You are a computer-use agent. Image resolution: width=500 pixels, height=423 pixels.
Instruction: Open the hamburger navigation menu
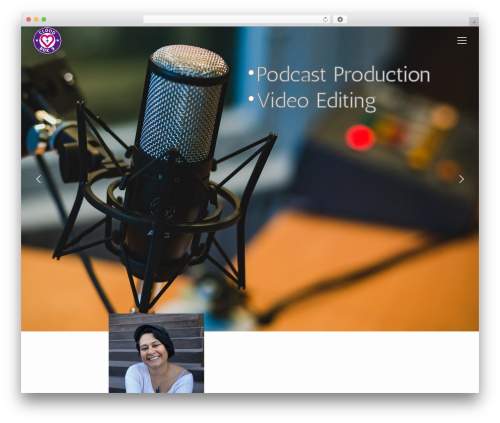click(462, 41)
